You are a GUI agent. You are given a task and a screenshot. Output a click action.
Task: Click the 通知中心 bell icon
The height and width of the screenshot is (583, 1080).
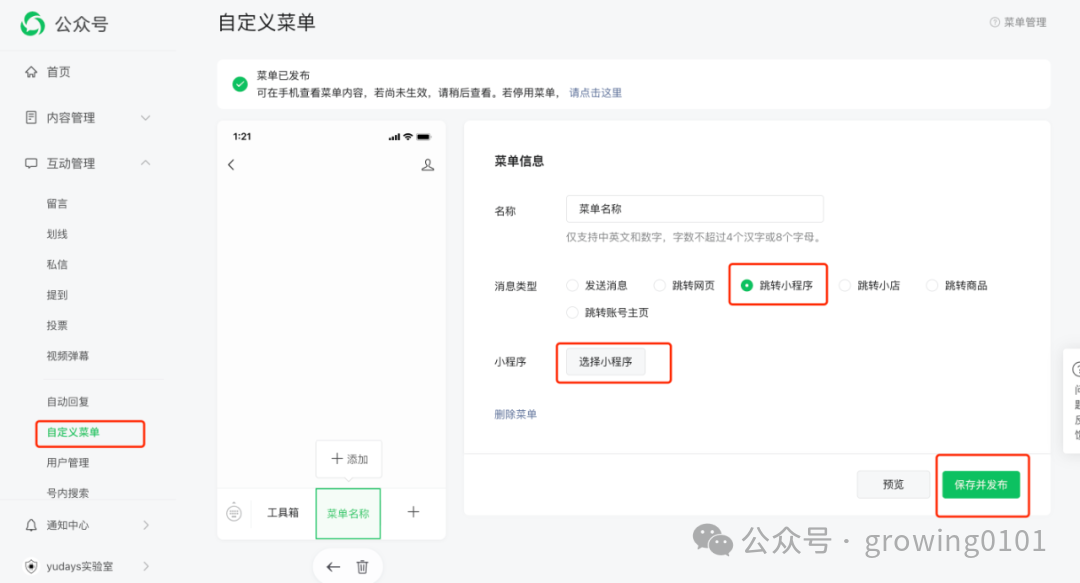point(31,524)
